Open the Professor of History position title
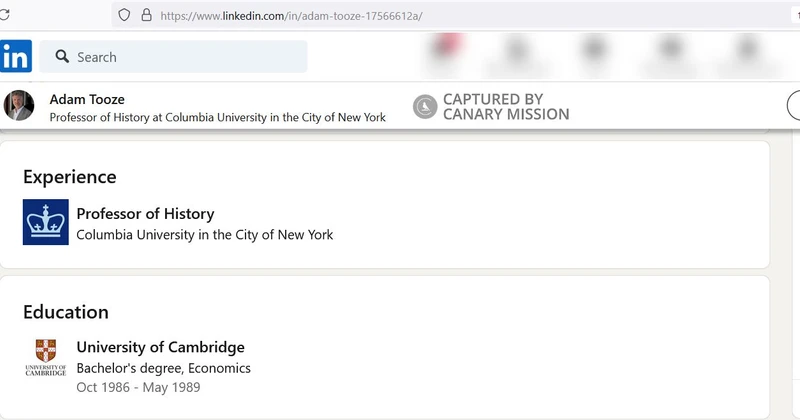Viewport: 800px width, 420px height. pos(145,213)
